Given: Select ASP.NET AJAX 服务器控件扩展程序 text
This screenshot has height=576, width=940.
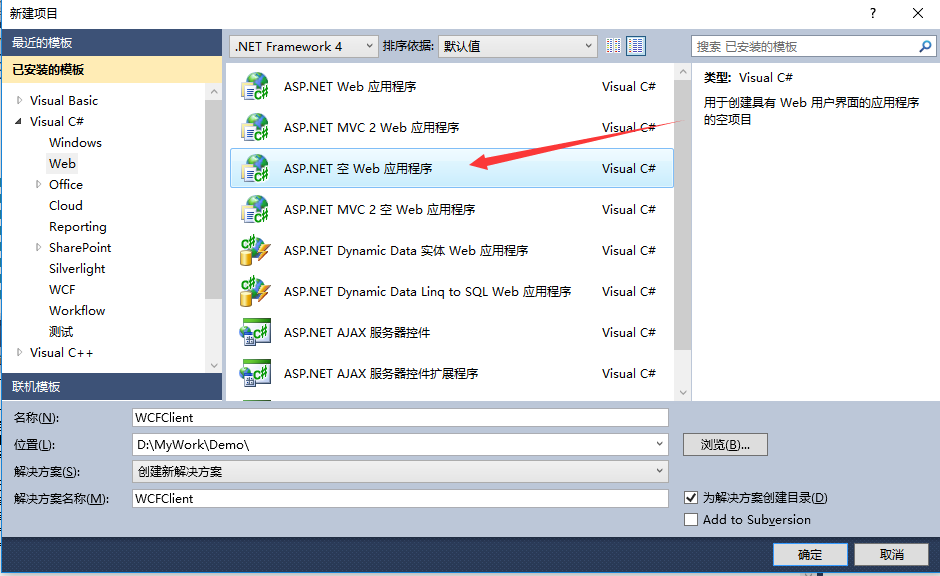Looking at the screenshot, I should click(x=381, y=373).
